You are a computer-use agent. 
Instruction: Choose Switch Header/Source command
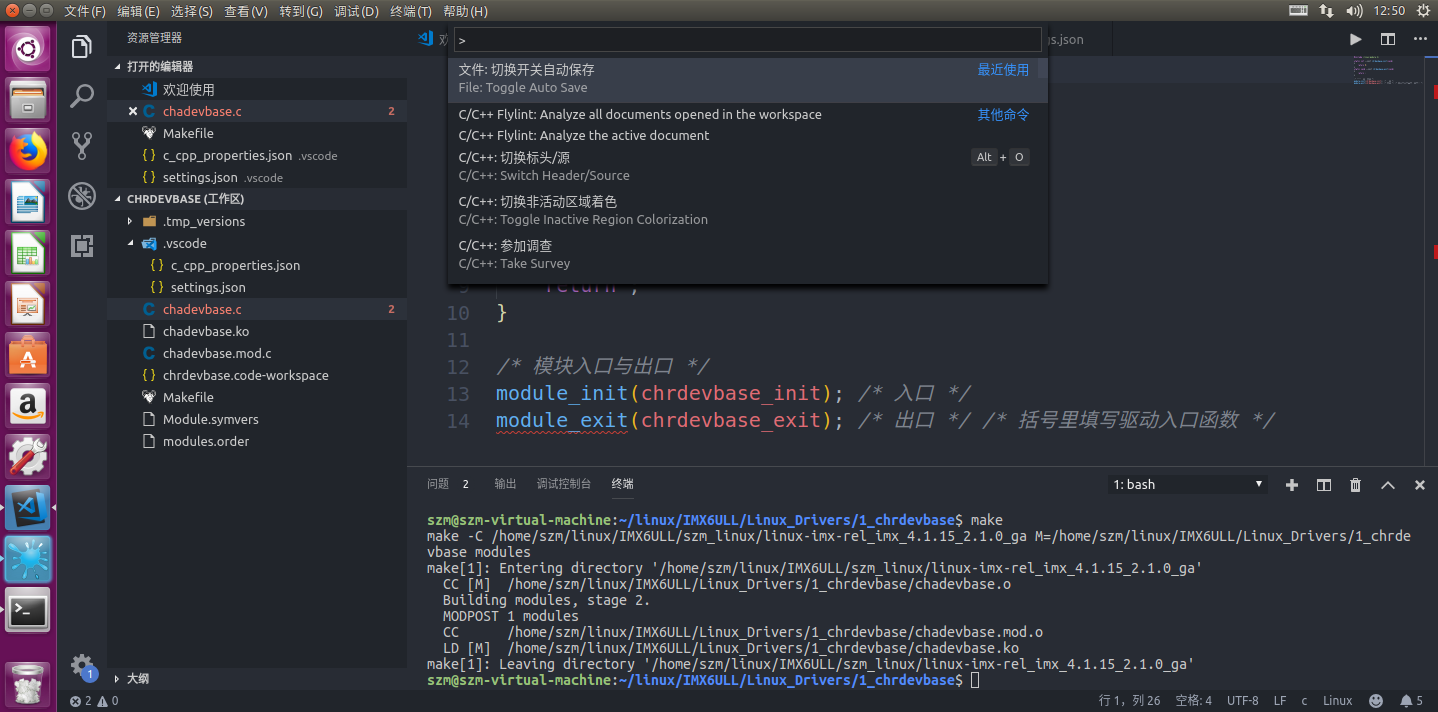pyautogui.click(x=747, y=167)
